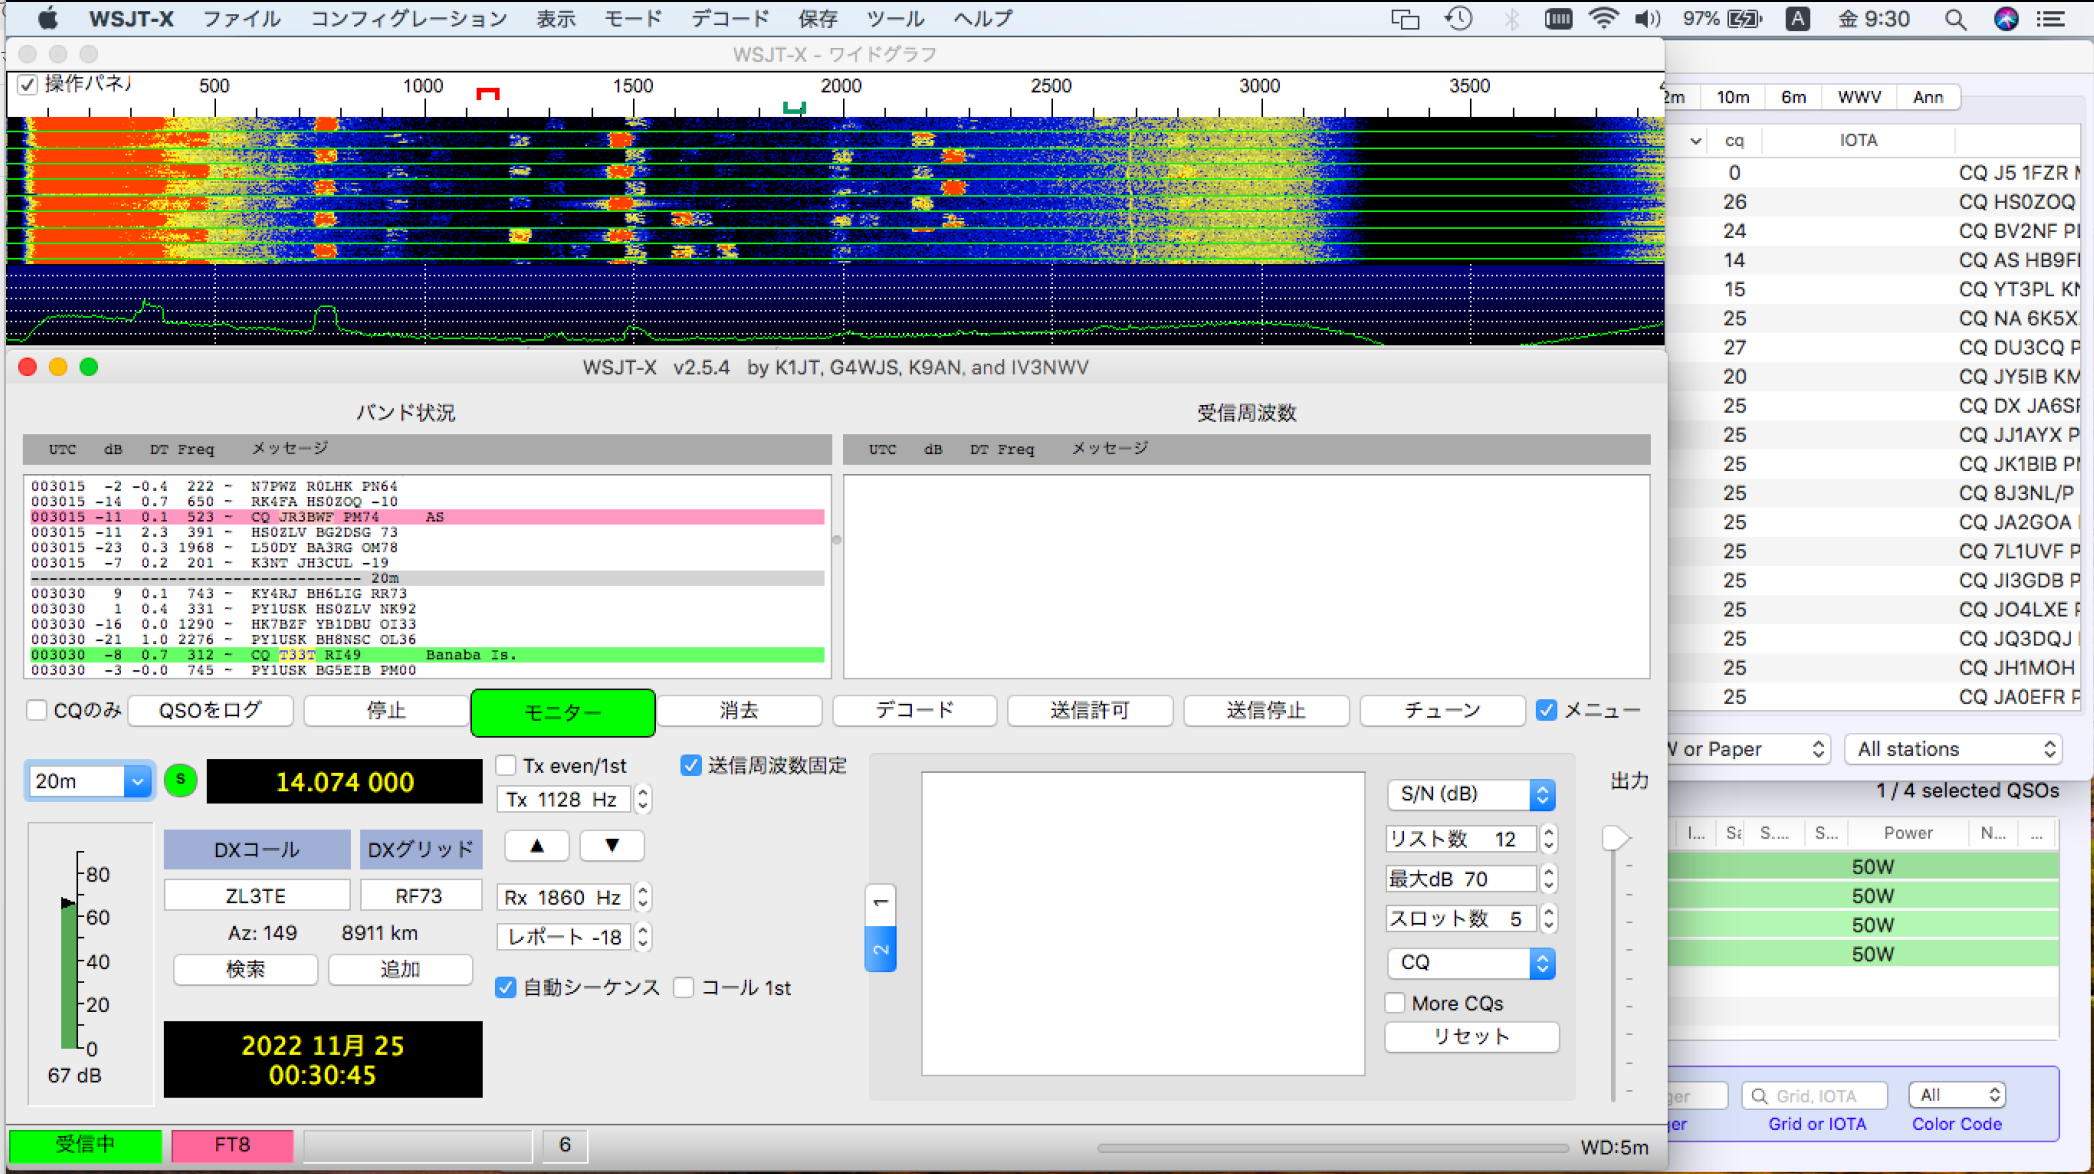The width and height of the screenshot is (2094, 1174).
Task: Click the frequency up arrow button
Action: [537, 846]
